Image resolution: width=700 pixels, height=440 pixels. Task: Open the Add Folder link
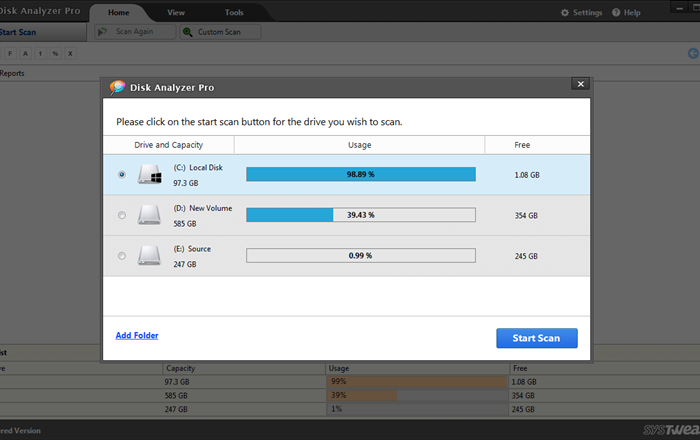point(137,335)
